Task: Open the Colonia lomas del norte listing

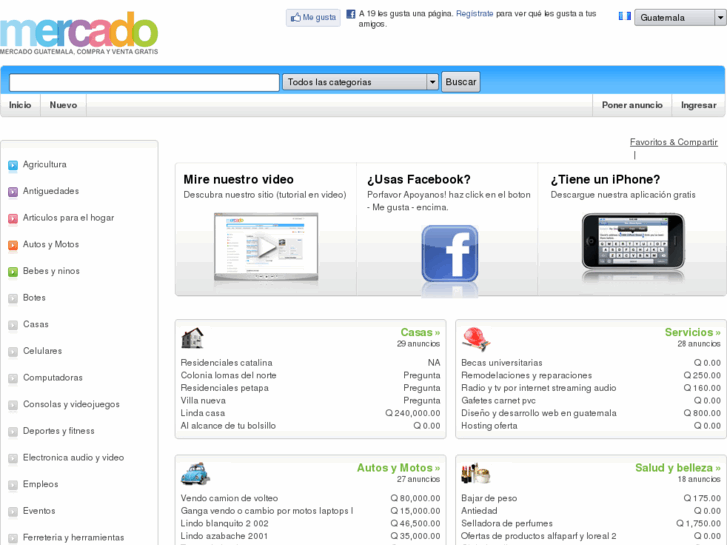Action: click(x=228, y=375)
